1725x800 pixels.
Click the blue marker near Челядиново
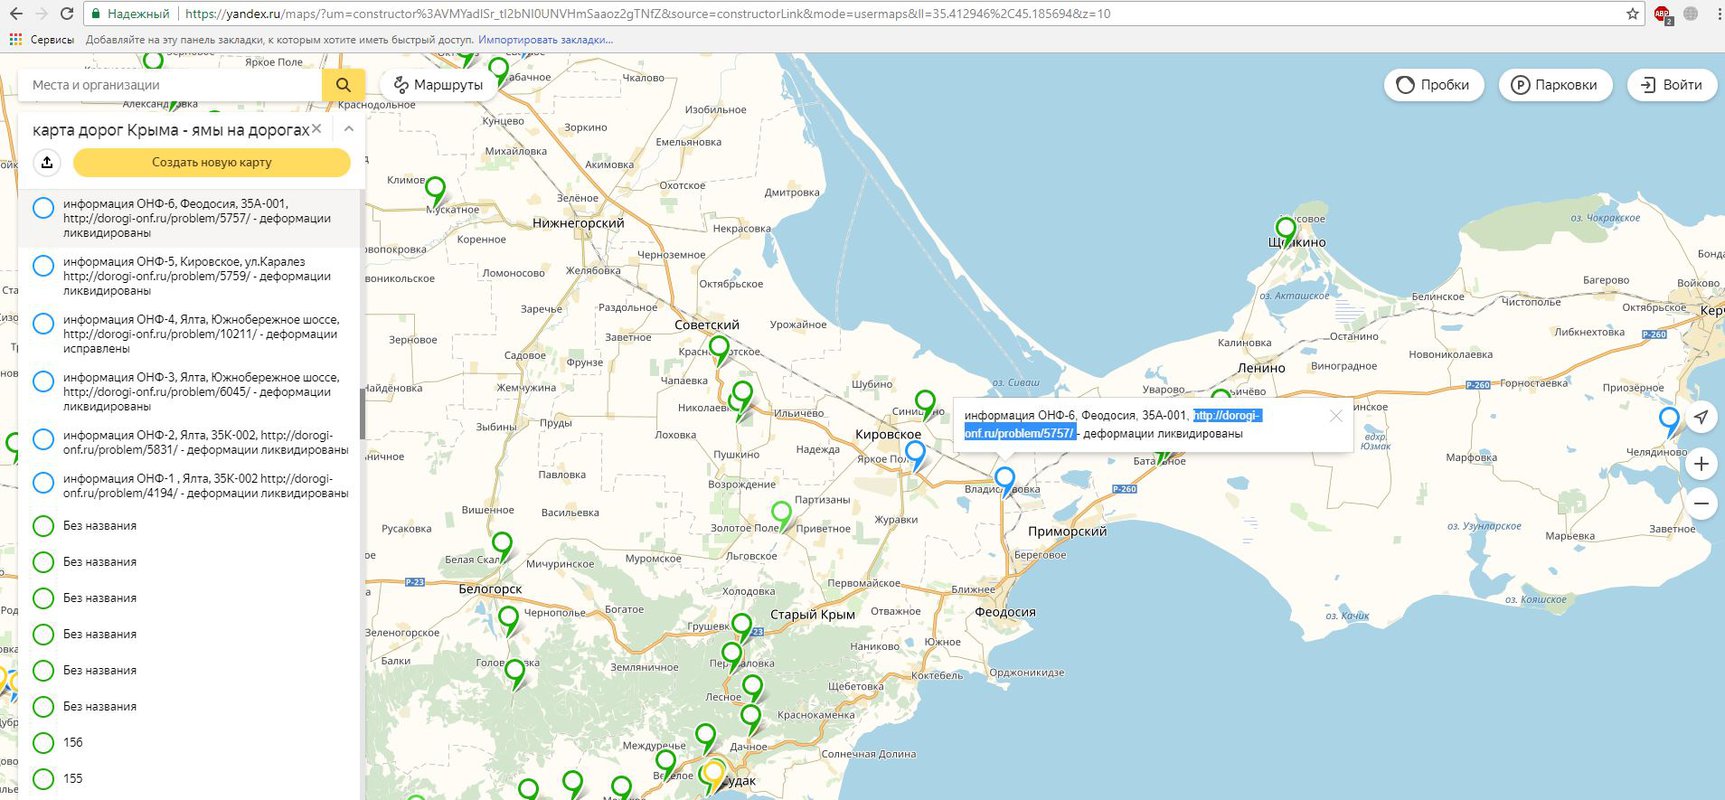(1669, 421)
